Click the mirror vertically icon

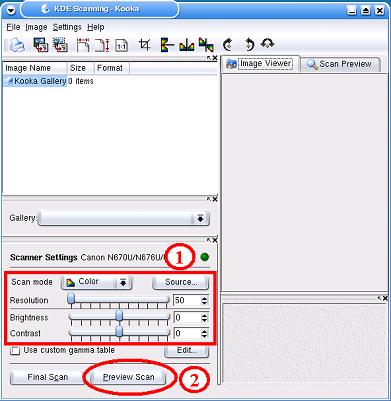pyautogui.click(x=167, y=45)
